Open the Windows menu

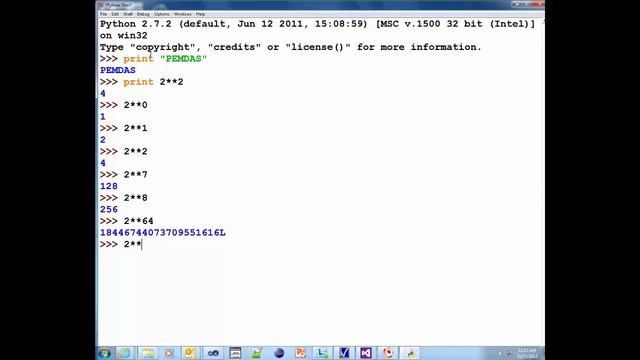(x=182, y=14)
